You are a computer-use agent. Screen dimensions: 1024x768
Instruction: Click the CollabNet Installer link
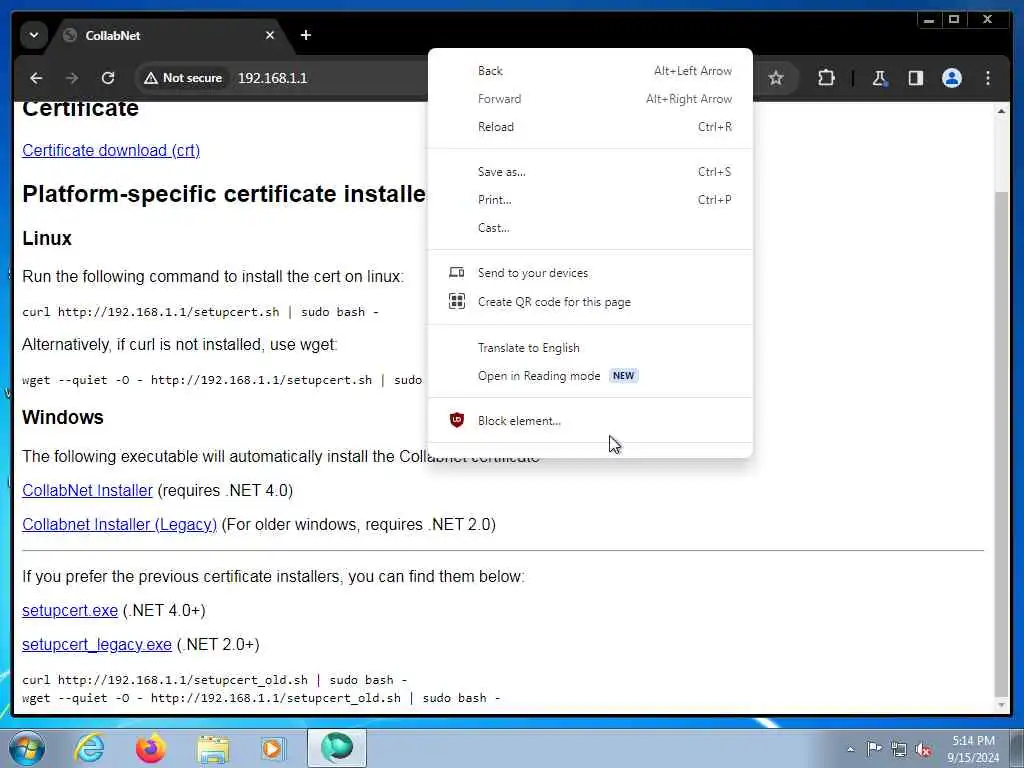tap(87, 490)
